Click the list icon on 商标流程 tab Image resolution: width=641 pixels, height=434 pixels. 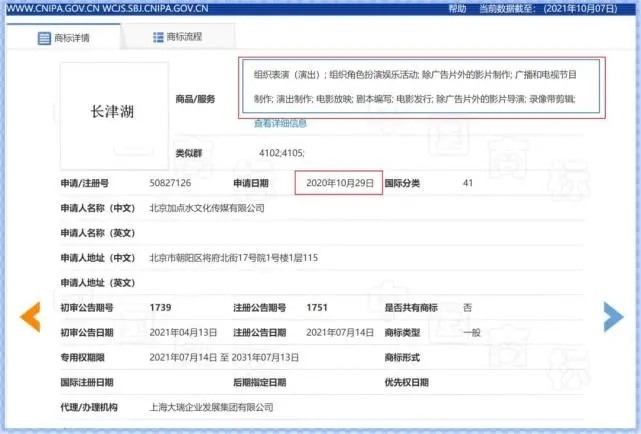point(159,37)
